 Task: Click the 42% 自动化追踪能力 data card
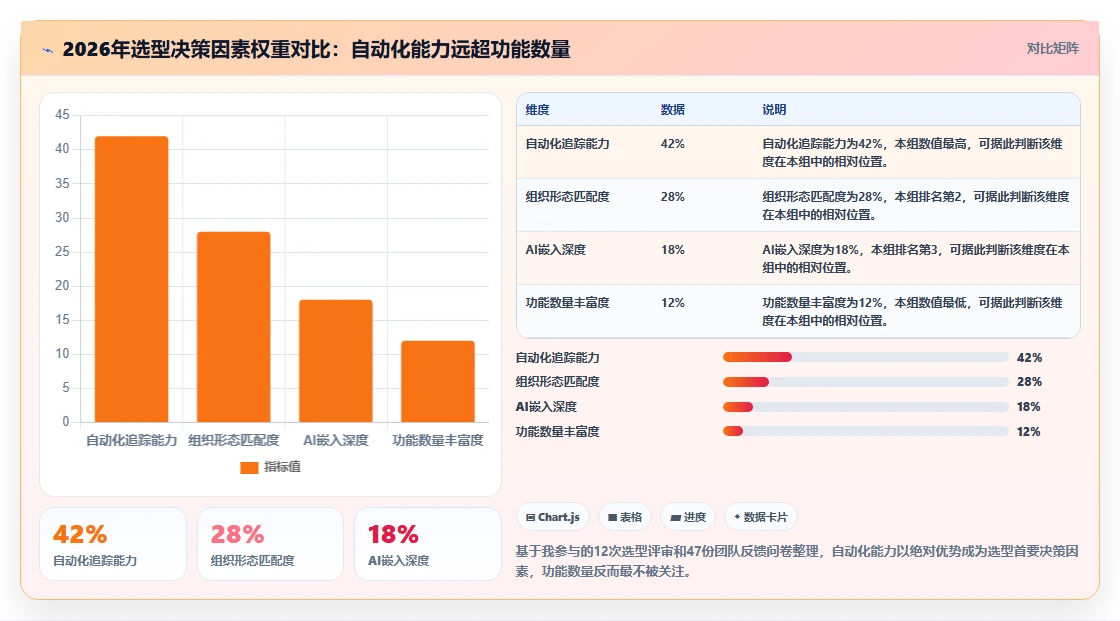pyautogui.click(x=113, y=544)
